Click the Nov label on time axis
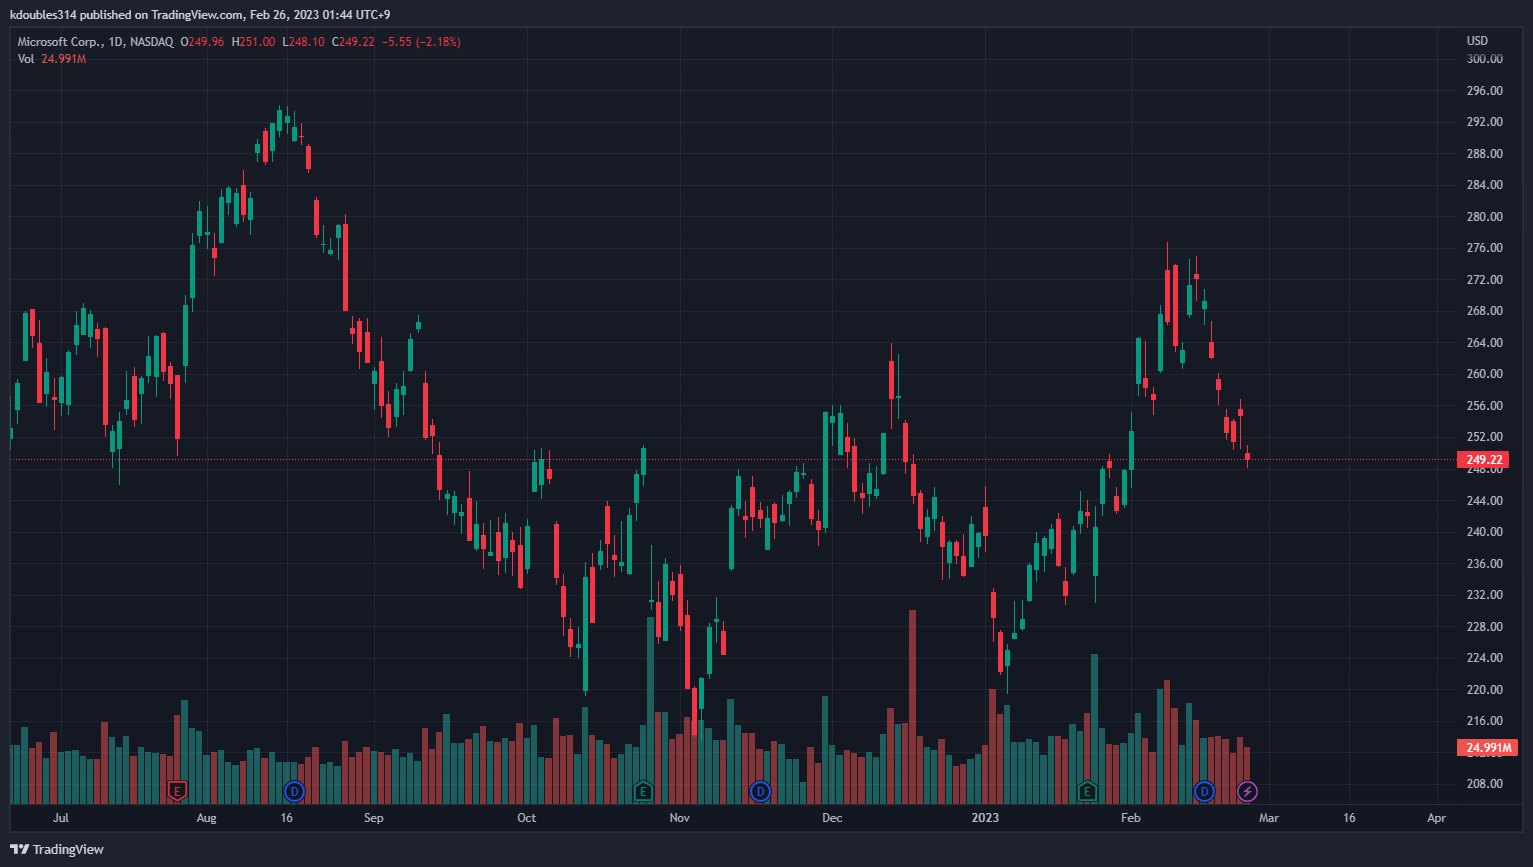Viewport: 1533px width, 867px height. [x=679, y=818]
